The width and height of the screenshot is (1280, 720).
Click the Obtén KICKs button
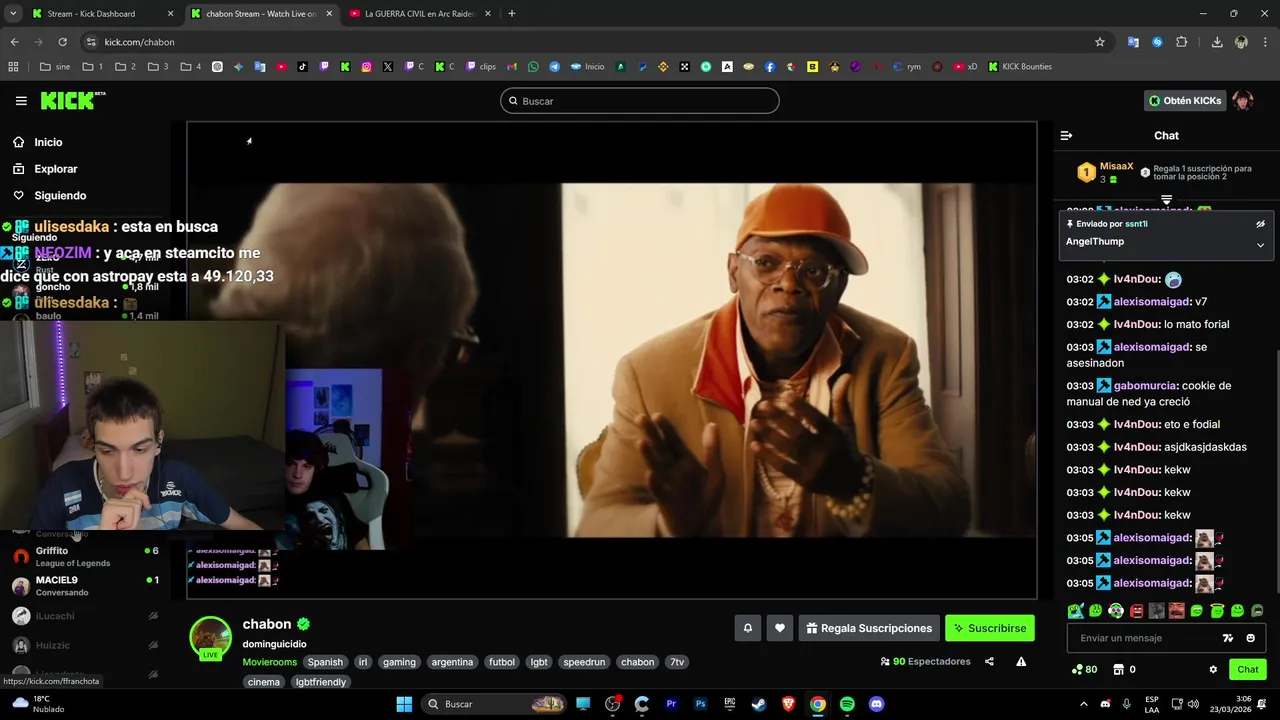tap(1185, 101)
